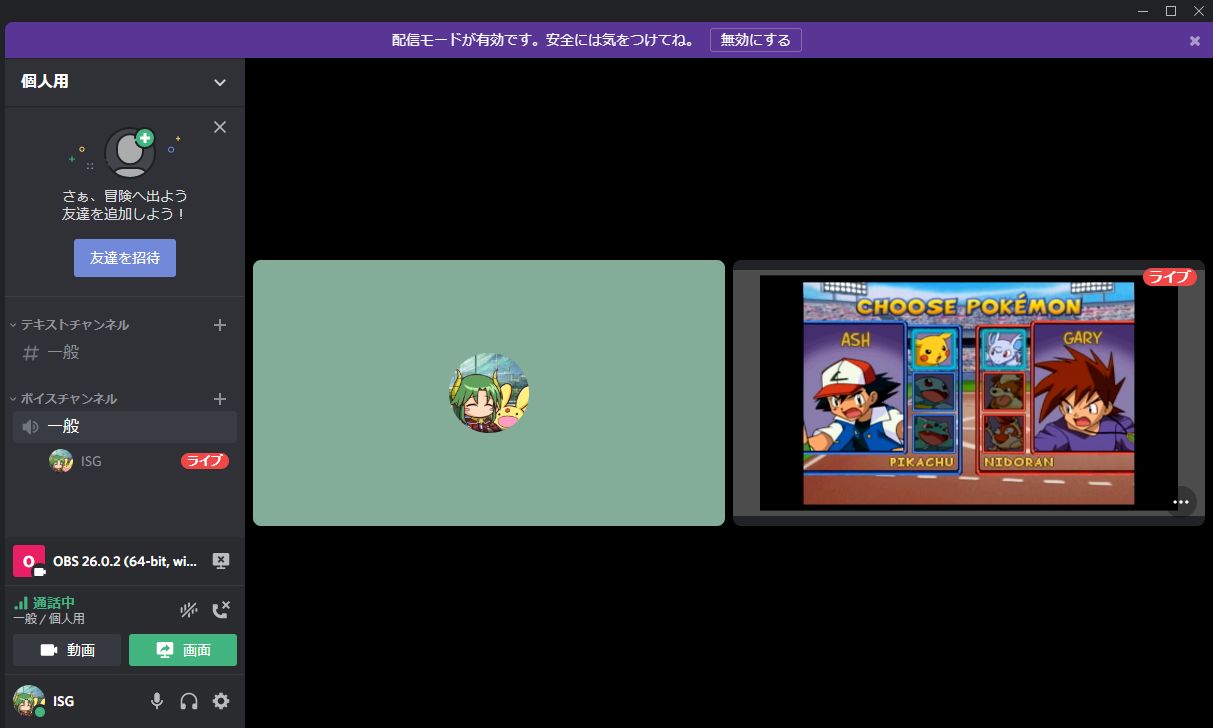Click the 友達を招待 button
This screenshot has height=728, width=1213.
pyautogui.click(x=125, y=258)
